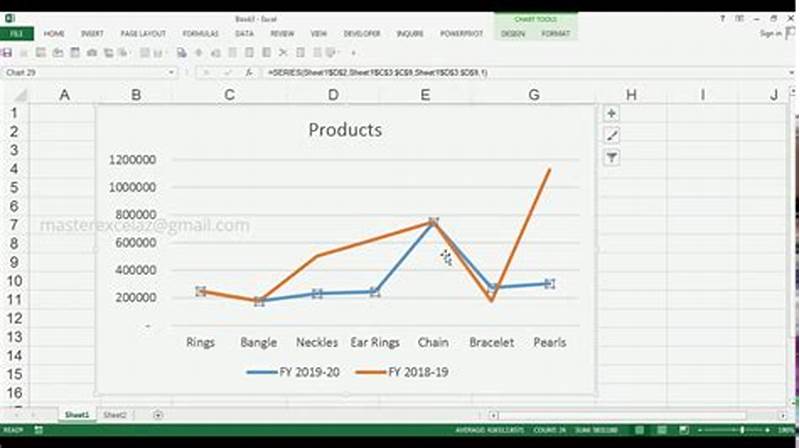Open the VIEW ribbon tab

click(x=319, y=34)
